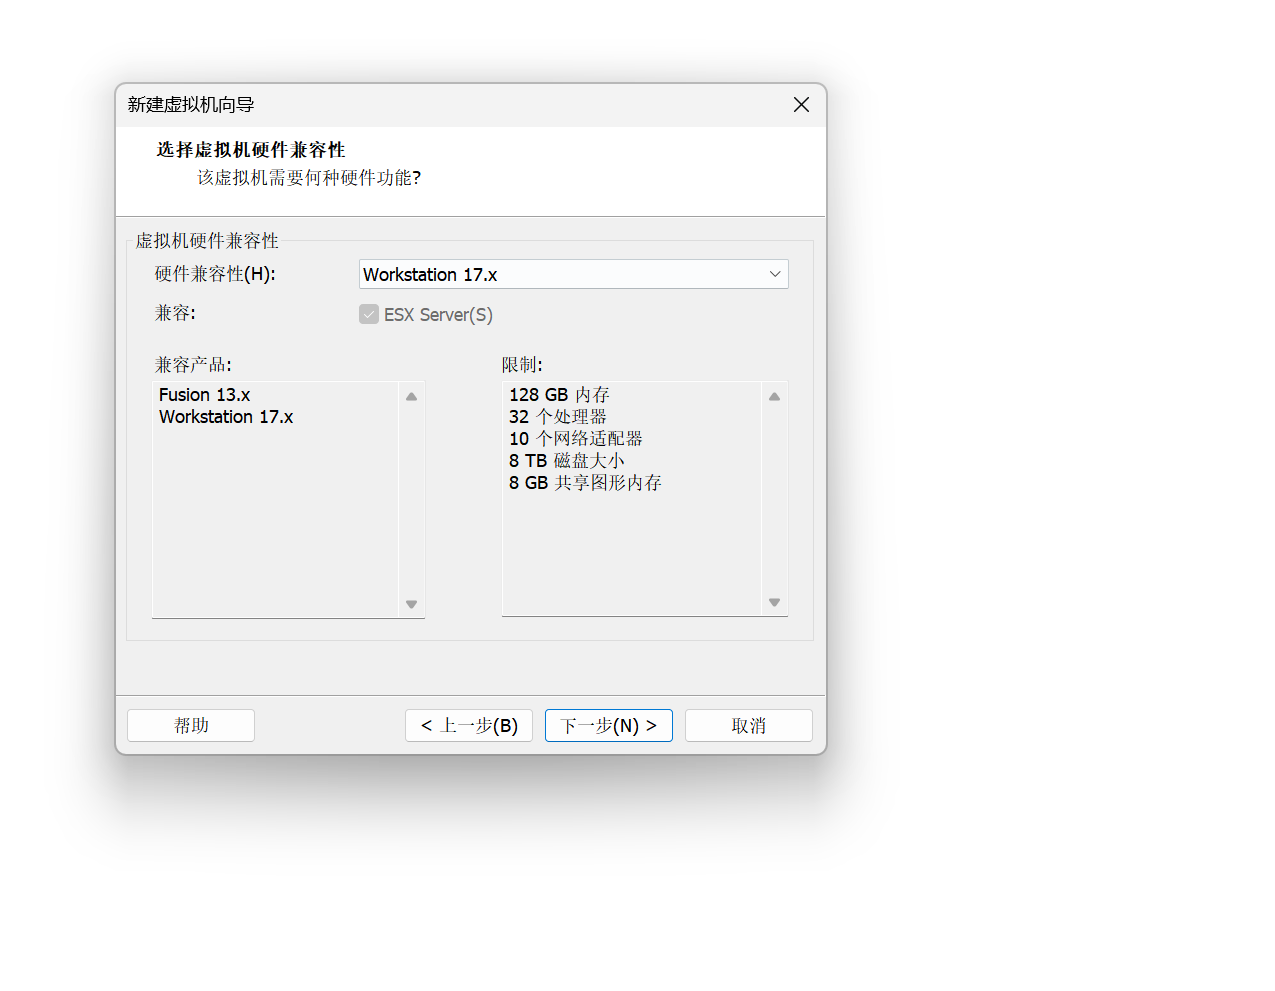This screenshot has width=1275, height=991.
Task: Click the down arrow of 限制 scrollbar
Action: pyautogui.click(x=774, y=602)
